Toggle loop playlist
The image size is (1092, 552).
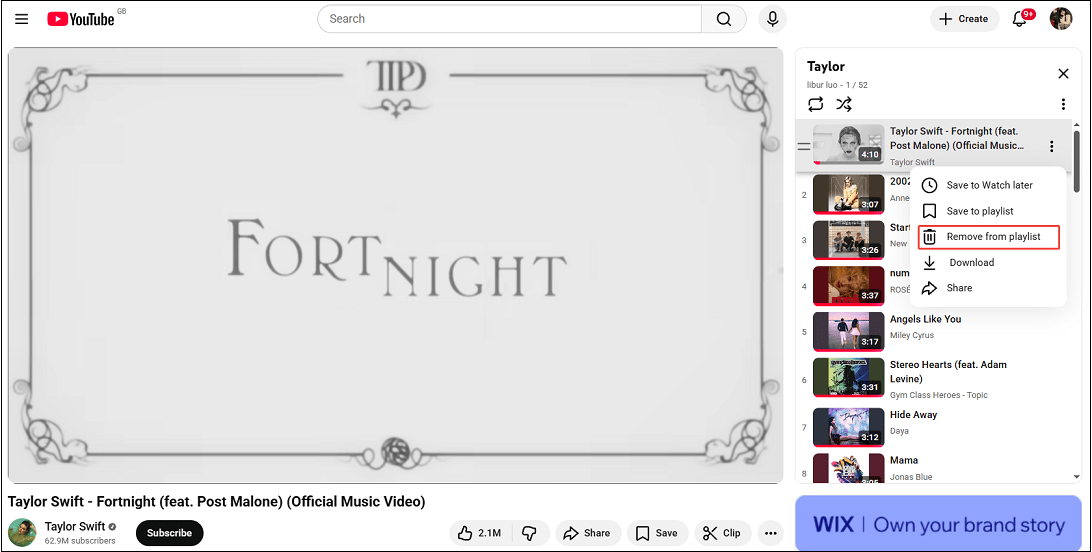click(816, 104)
